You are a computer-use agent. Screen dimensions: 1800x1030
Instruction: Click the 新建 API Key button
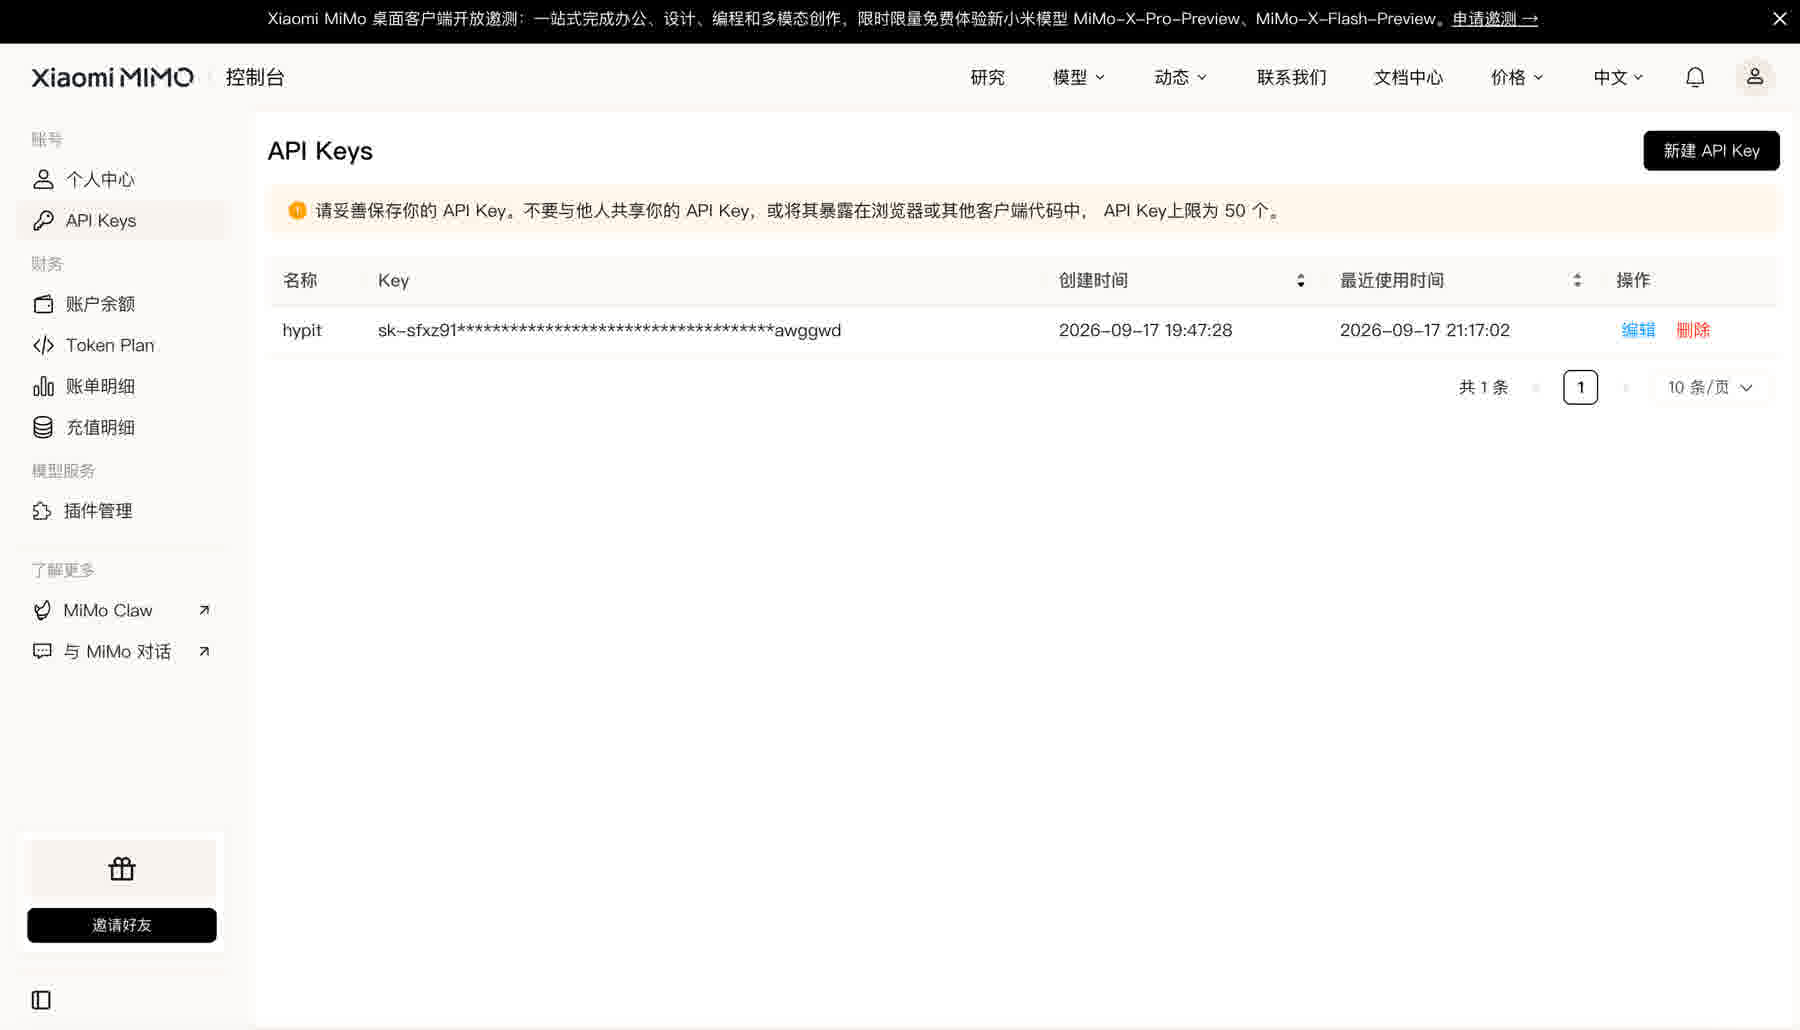[1711, 151]
